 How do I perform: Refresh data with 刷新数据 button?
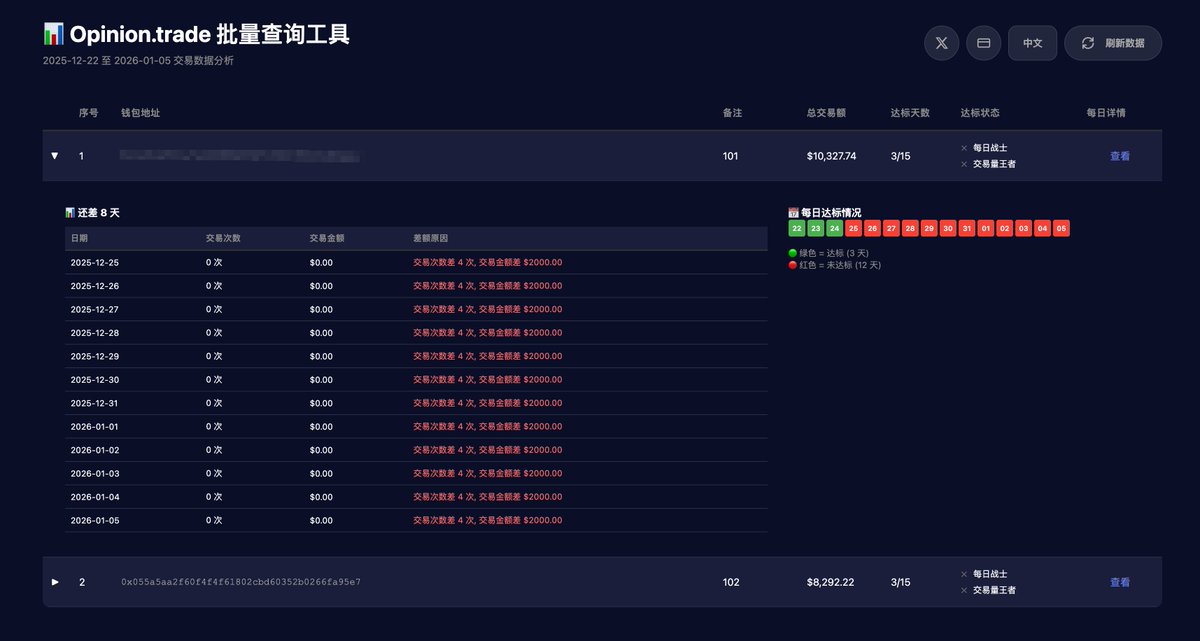pos(1113,43)
